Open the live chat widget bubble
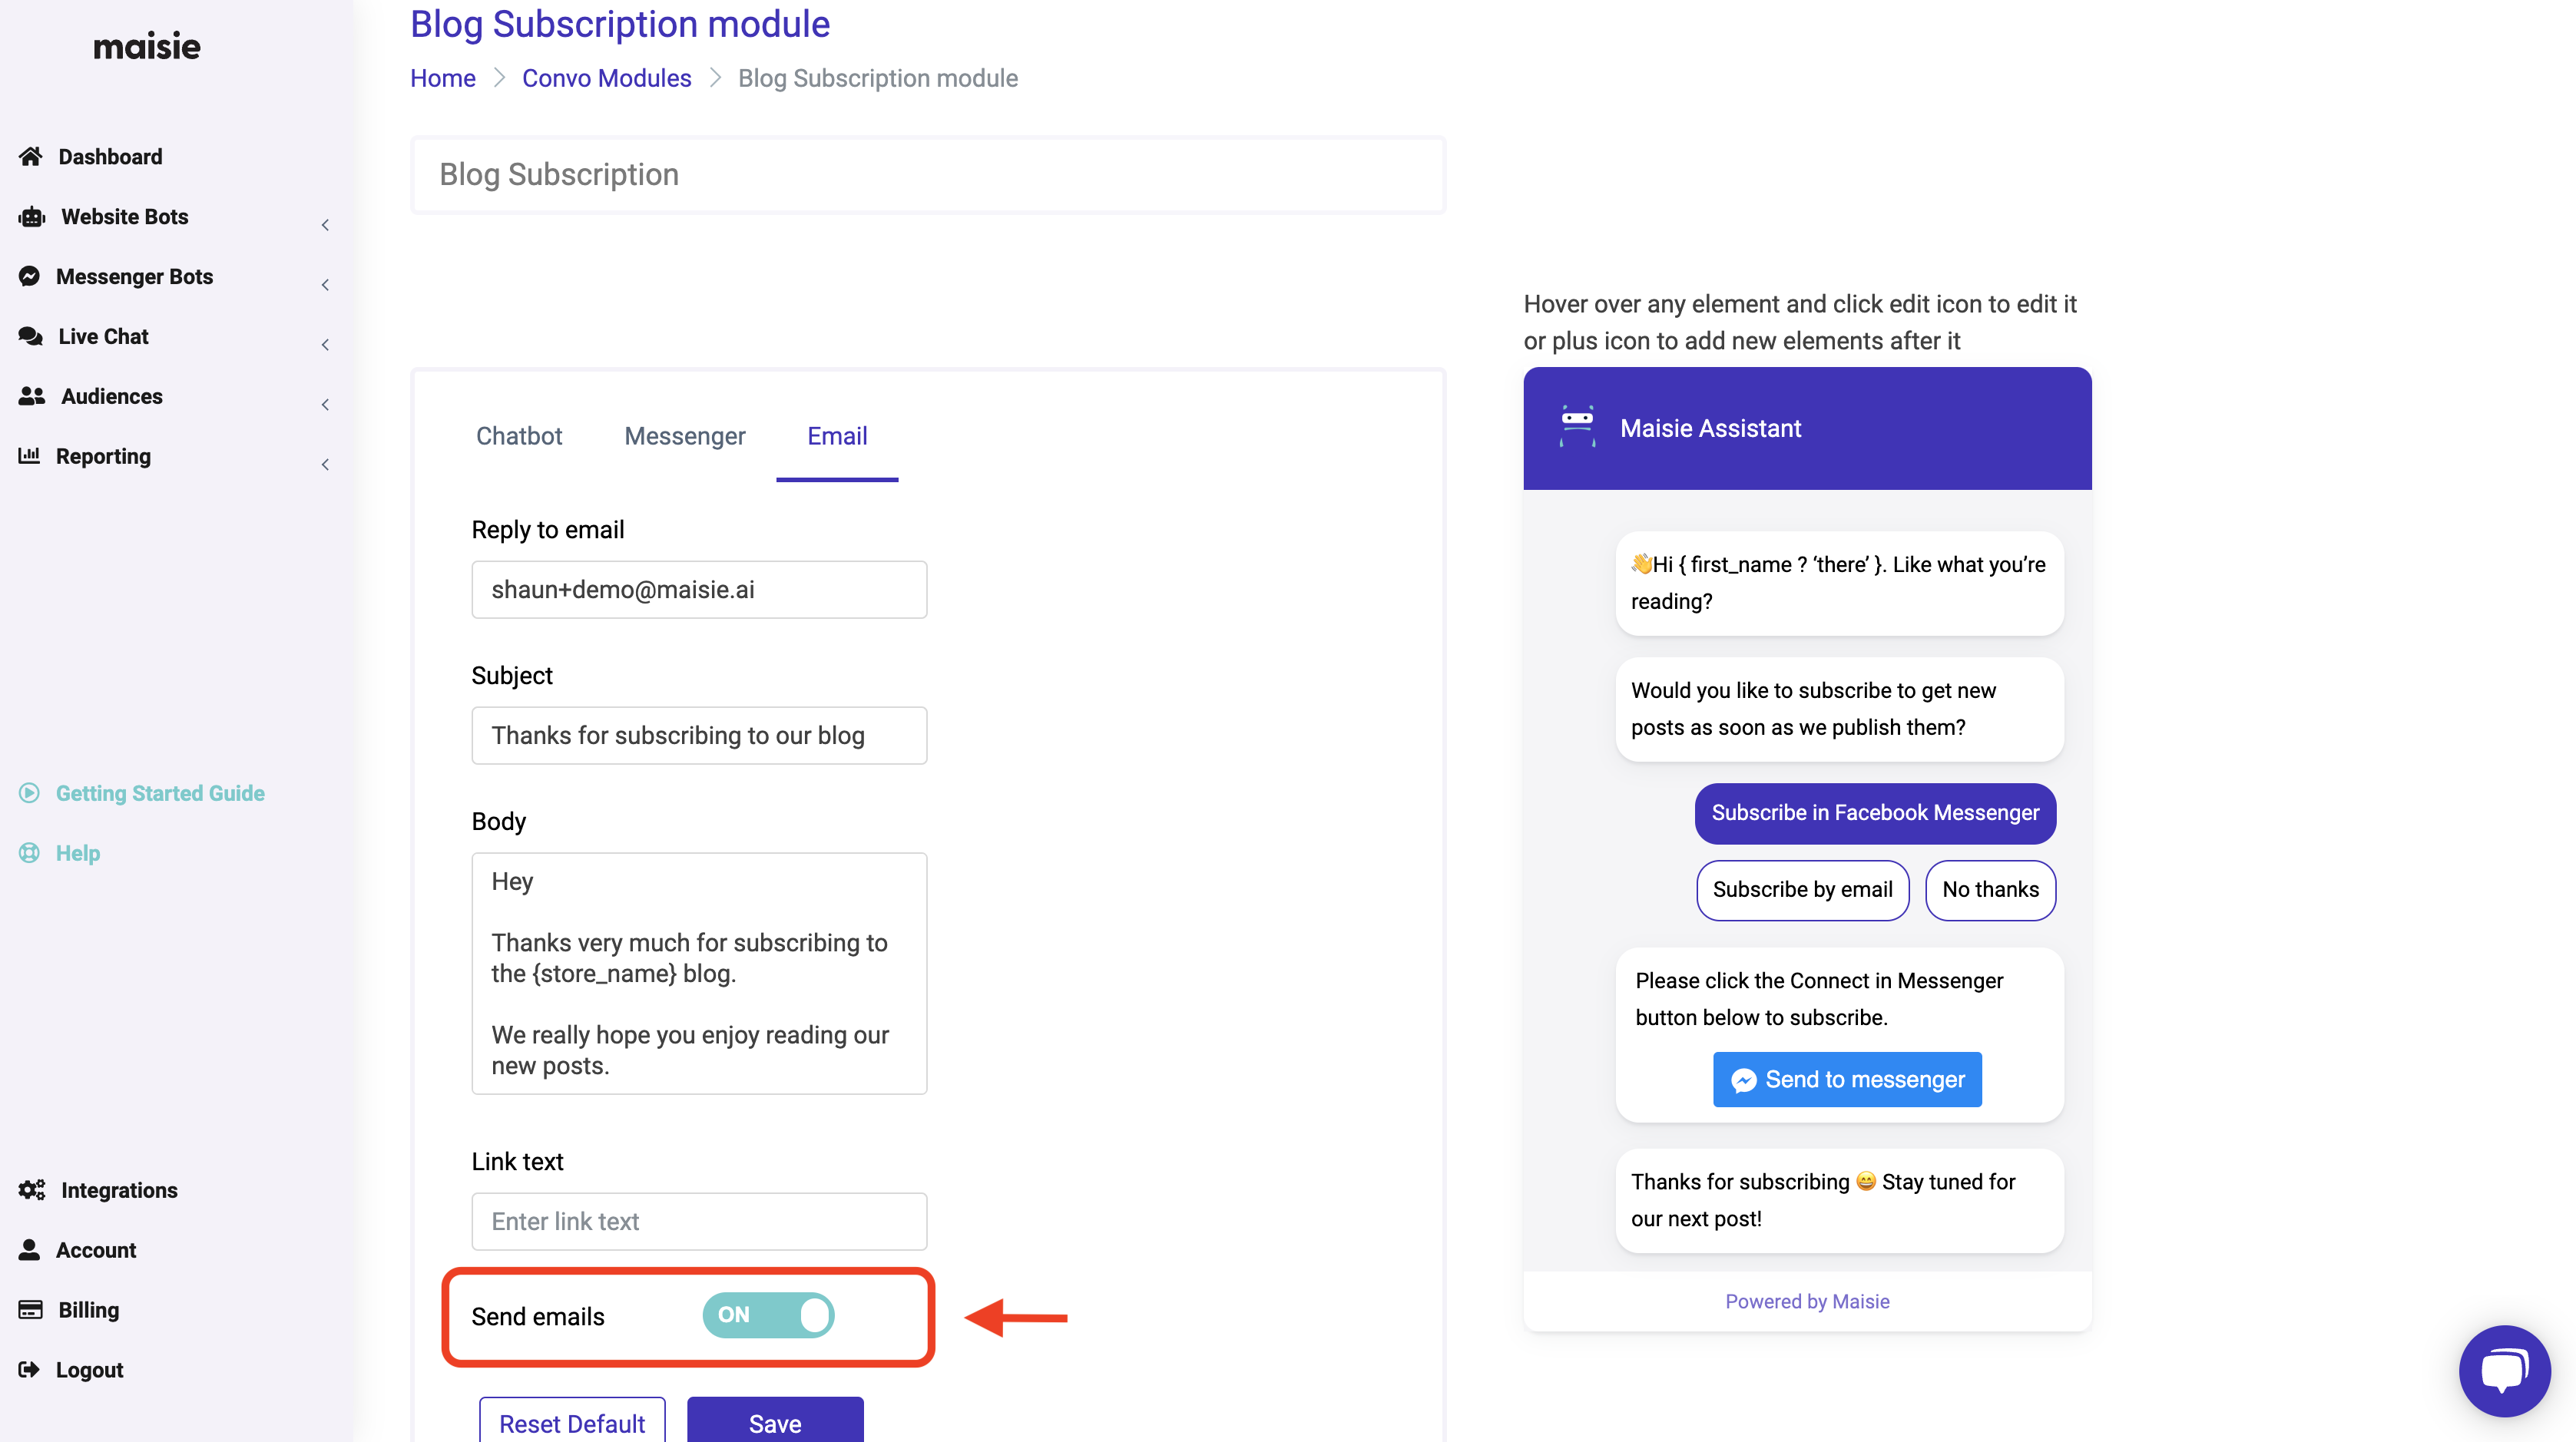Image resolution: width=2576 pixels, height=1442 pixels. tap(2503, 1370)
